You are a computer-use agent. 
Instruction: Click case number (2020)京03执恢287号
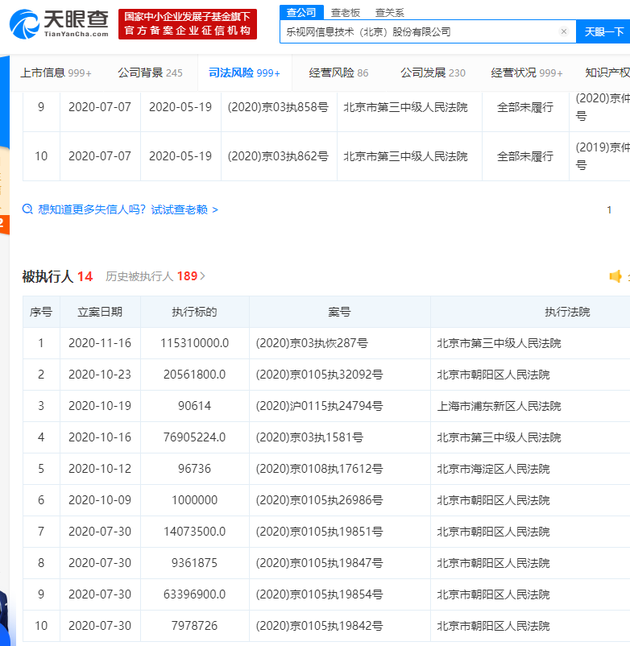click(312, 343)
